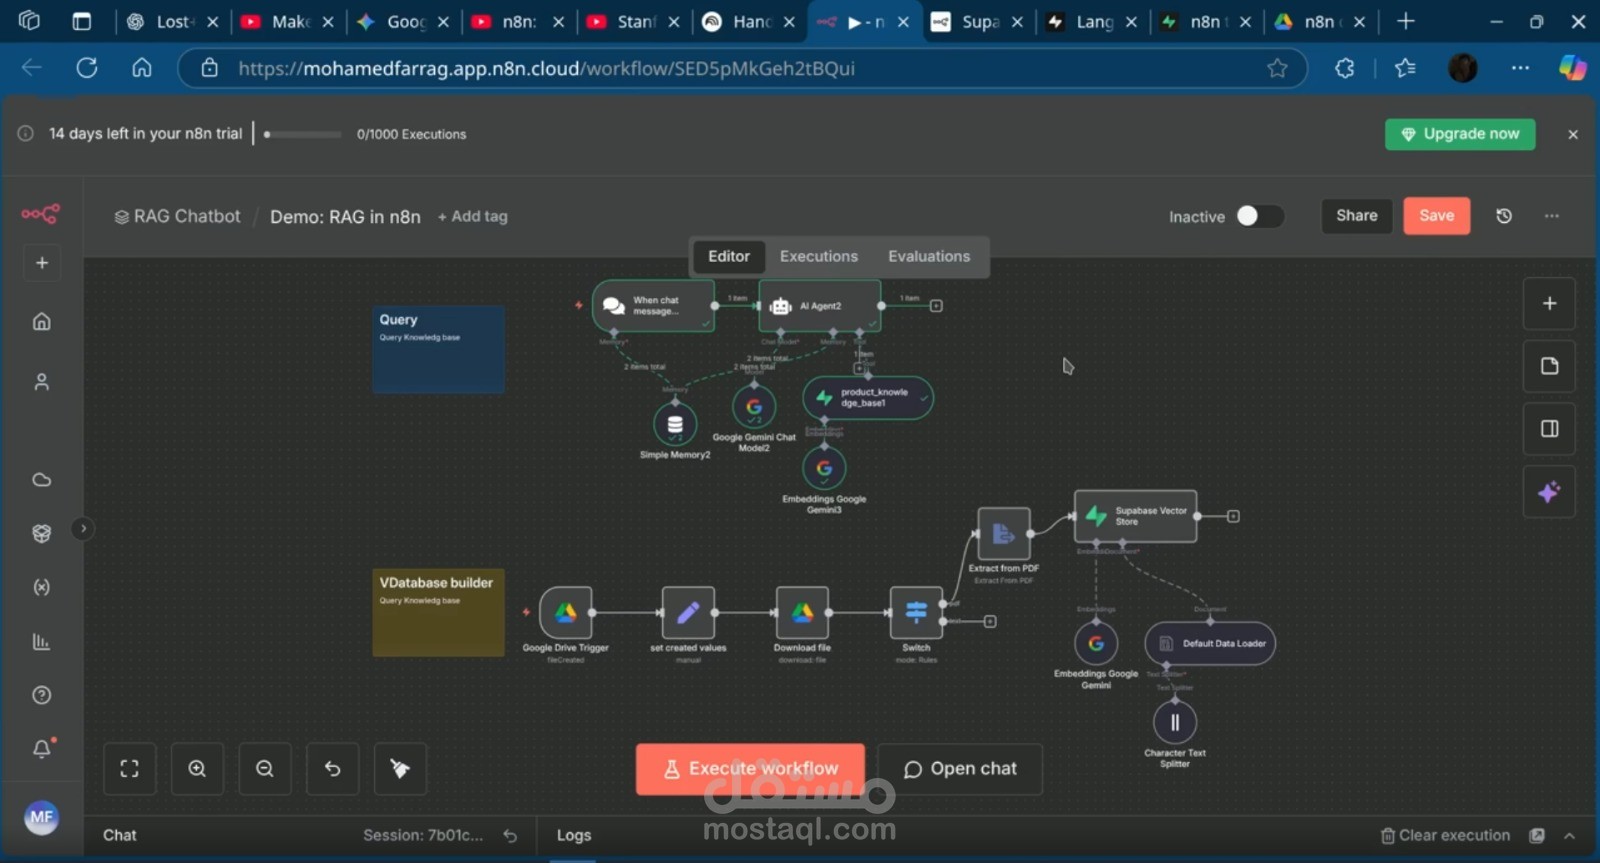Select the Google Drive Trigger node
Image resolution: width=1600 pixels, height=863 pixels.
pos(566,613)
